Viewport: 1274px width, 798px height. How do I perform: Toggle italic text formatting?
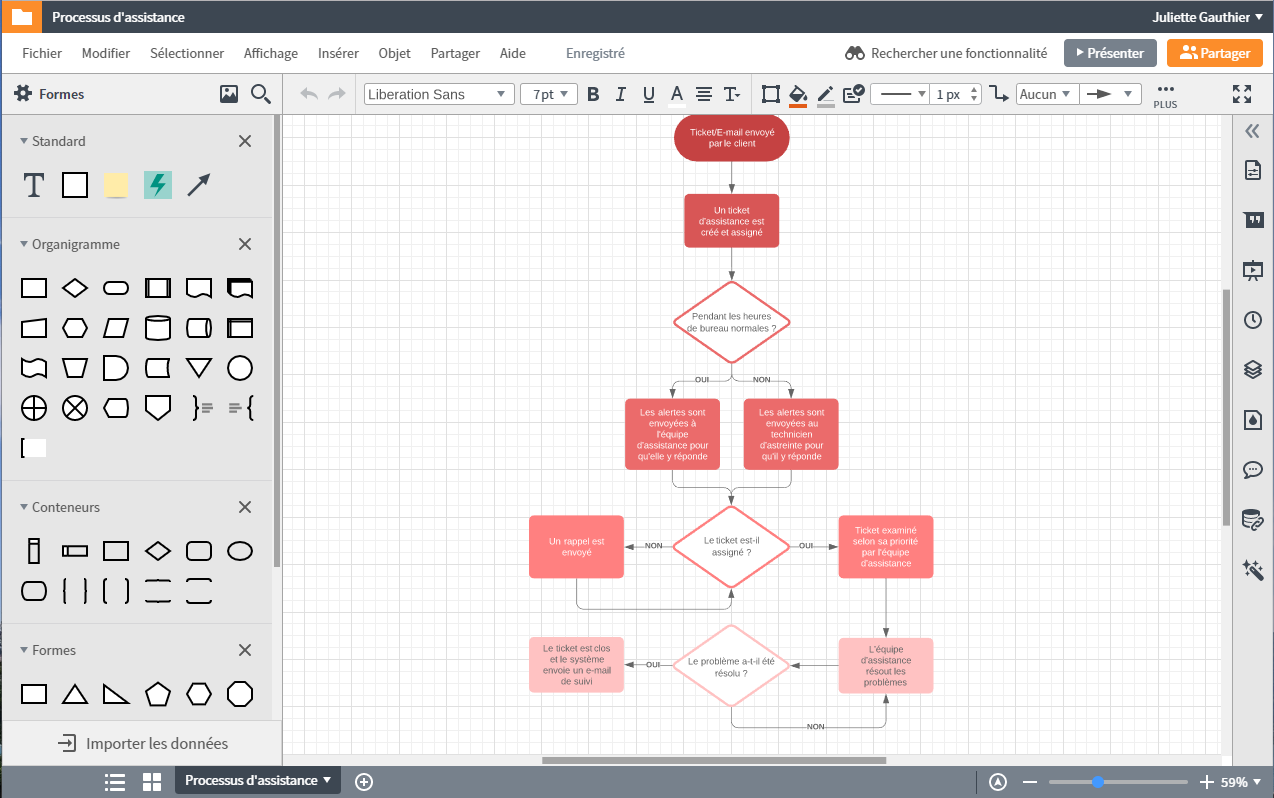[621, 94]
